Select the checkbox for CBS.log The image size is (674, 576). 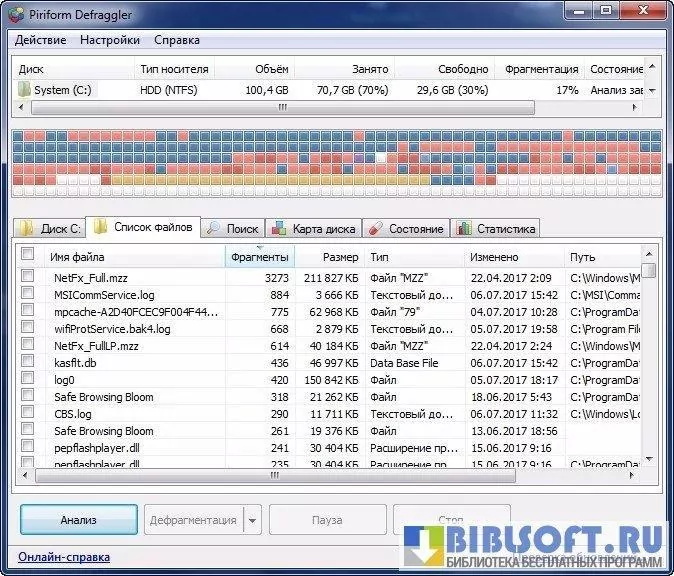point(28,414)
